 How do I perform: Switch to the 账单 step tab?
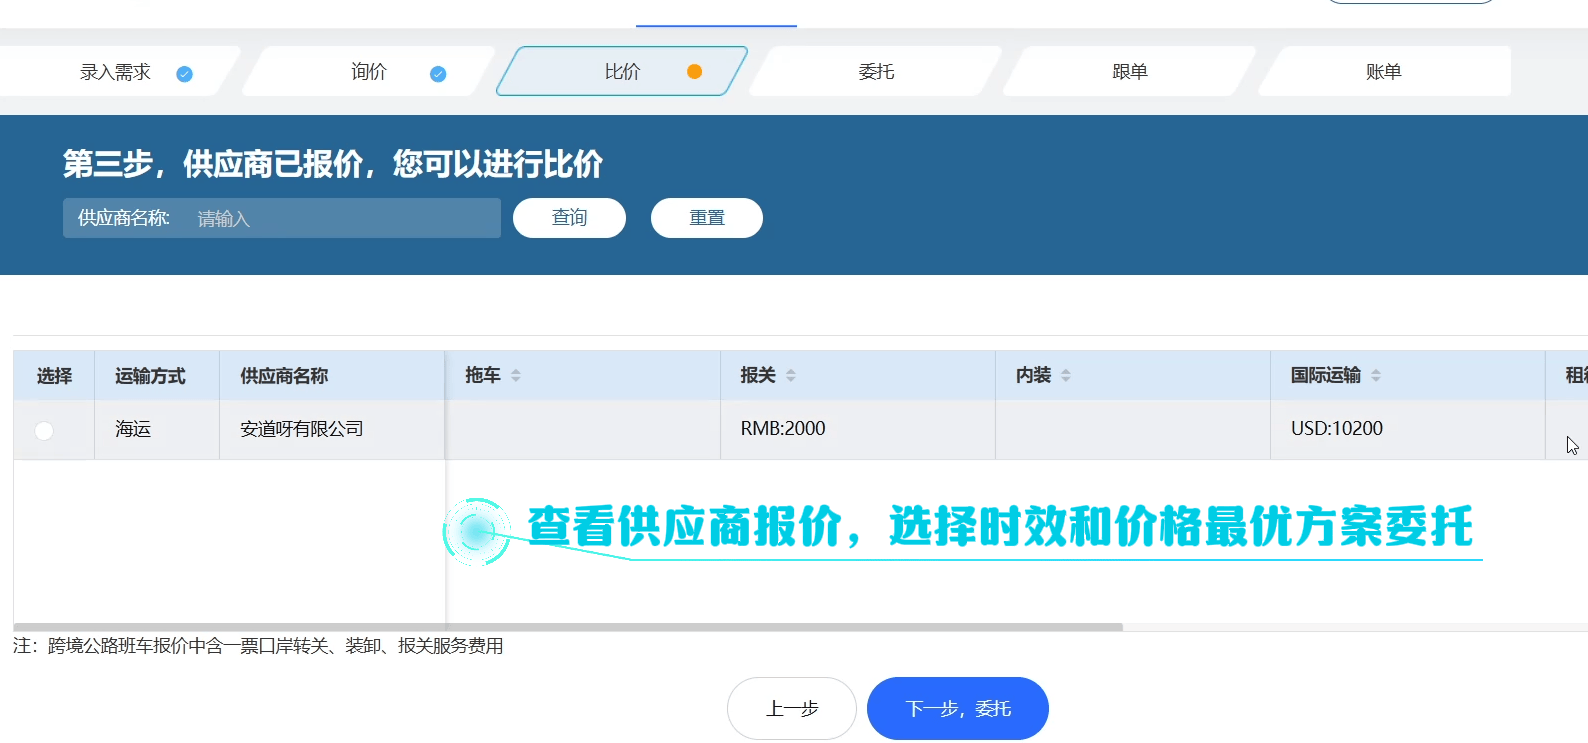coord(1384,72)
